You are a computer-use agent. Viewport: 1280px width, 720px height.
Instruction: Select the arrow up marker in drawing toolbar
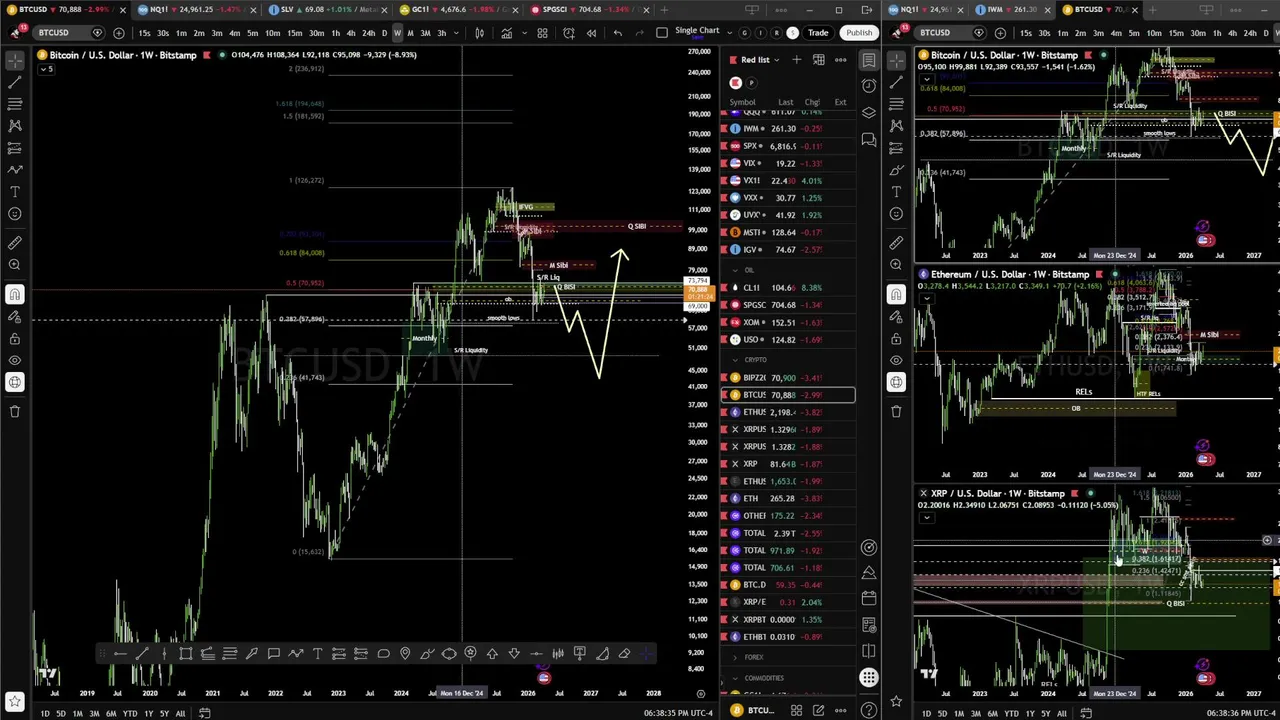pos(492,654)
